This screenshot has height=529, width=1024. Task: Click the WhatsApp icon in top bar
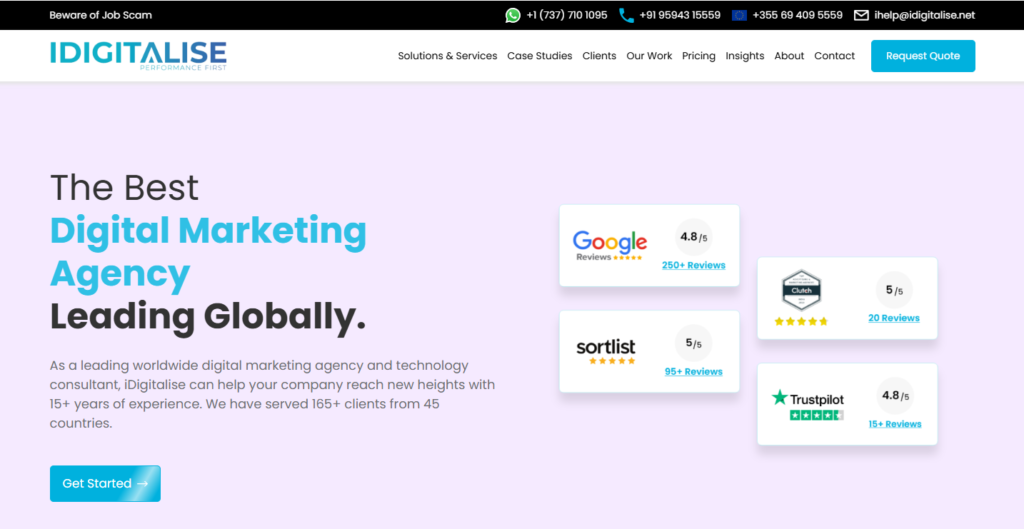click(x=513, y=15)
